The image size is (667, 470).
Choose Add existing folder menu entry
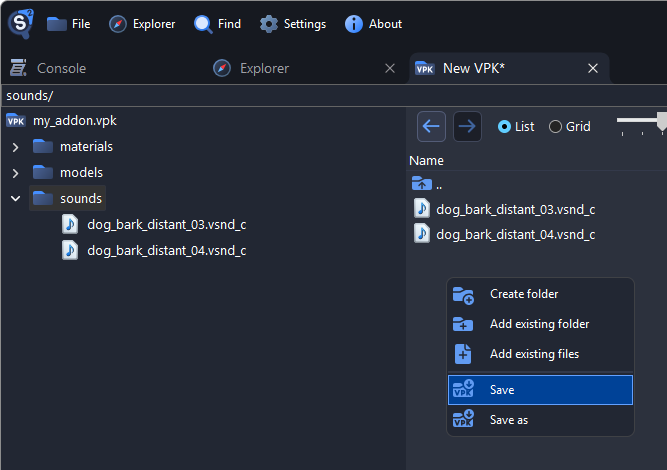click(x=540, y=324)
